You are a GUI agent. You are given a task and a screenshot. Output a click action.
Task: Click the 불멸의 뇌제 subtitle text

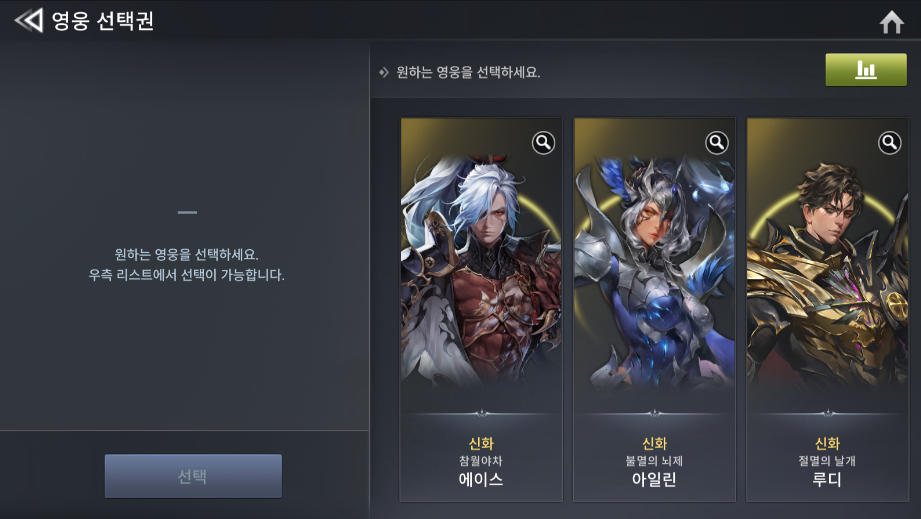[654, 461]
